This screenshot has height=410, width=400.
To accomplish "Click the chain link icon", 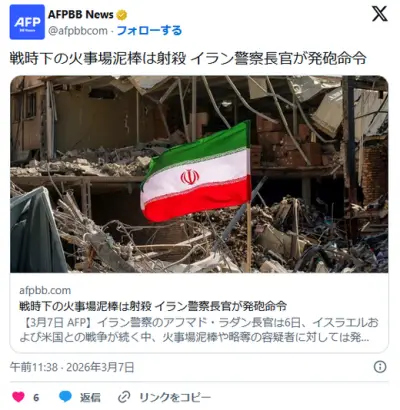I will click(x=124, y=397).
